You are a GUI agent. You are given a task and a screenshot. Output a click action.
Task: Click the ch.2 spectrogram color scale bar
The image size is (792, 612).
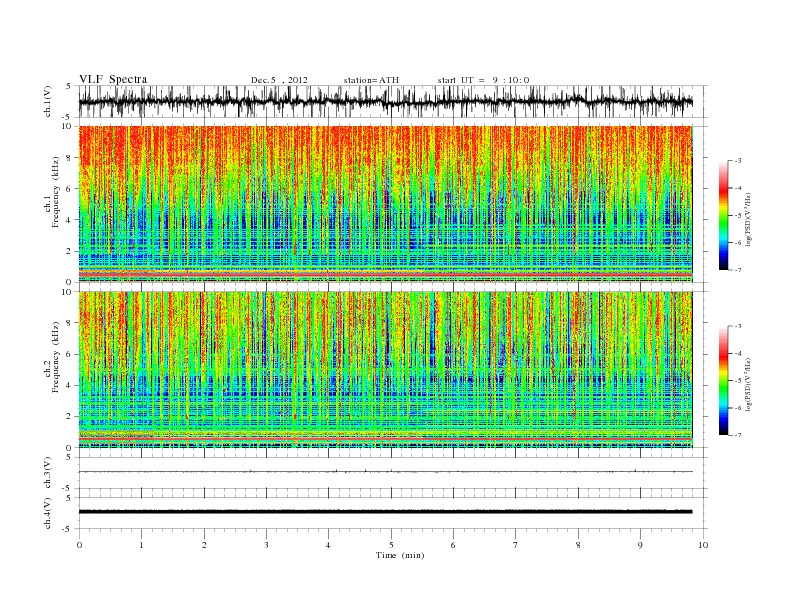pyautogui.click(x=723, y=381)
